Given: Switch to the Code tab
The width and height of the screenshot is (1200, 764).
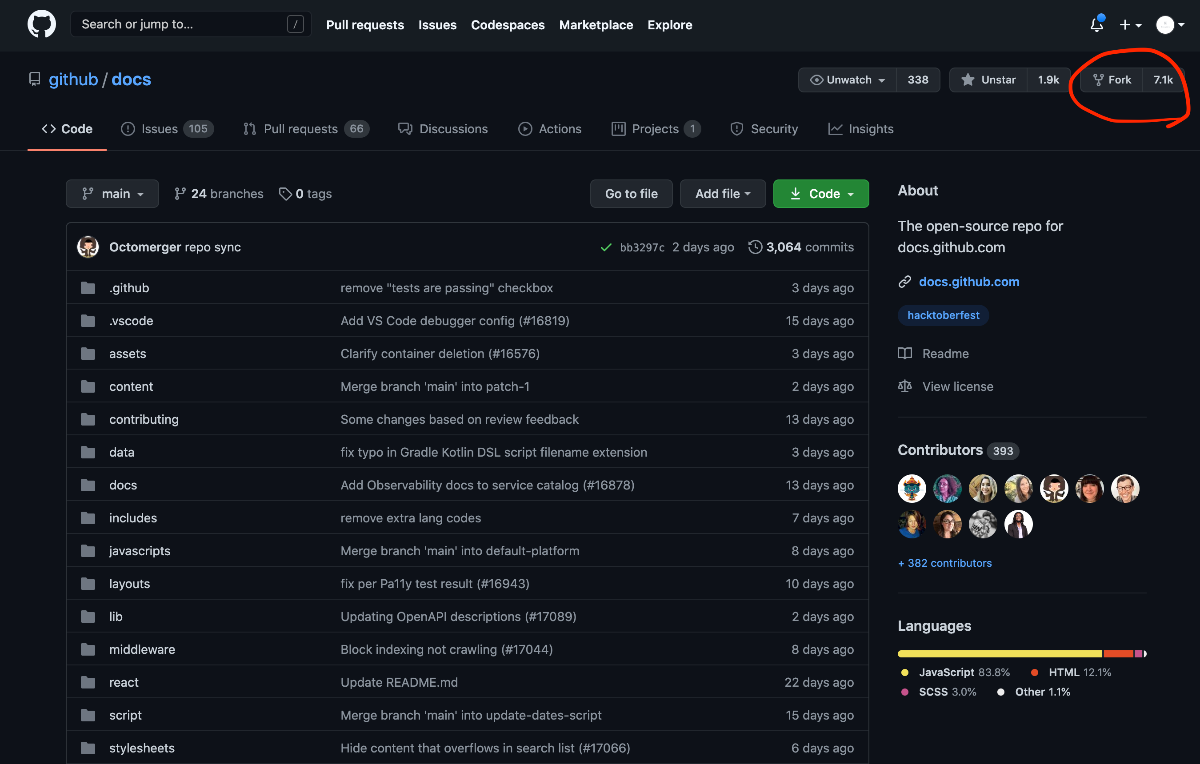Looking at the screenshot, I should pos(67,129).
